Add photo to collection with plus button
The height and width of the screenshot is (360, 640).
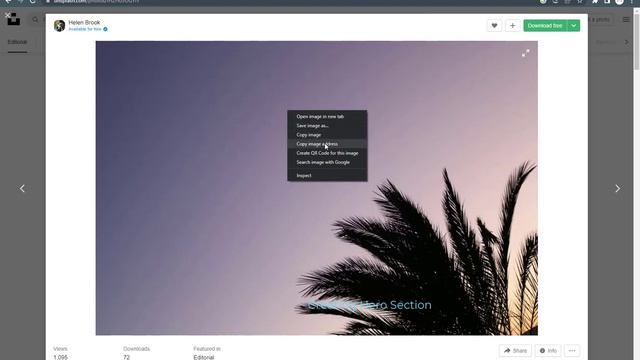click(512, 26)
